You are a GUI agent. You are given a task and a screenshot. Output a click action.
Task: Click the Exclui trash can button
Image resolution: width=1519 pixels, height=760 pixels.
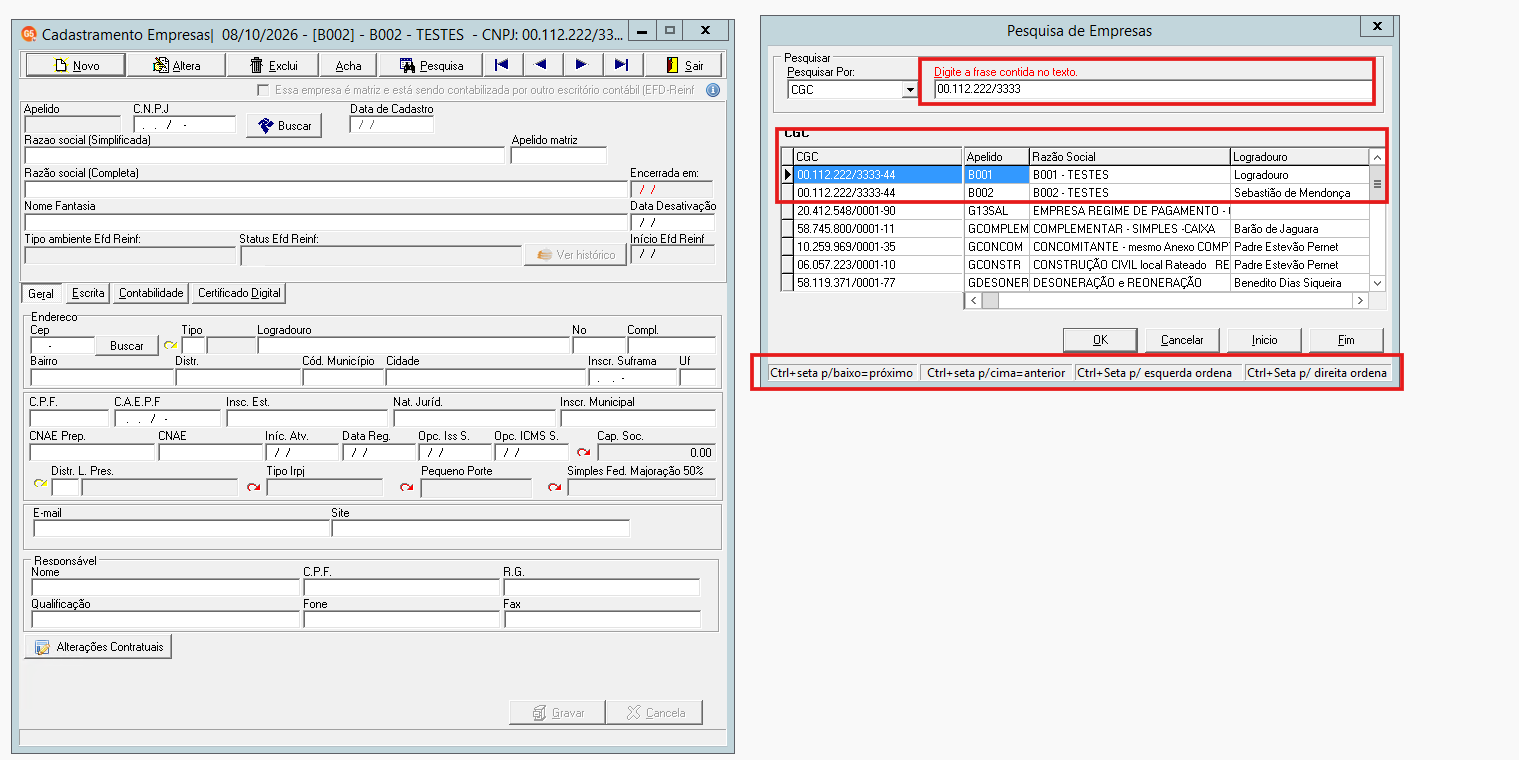[x=273, y=65]
